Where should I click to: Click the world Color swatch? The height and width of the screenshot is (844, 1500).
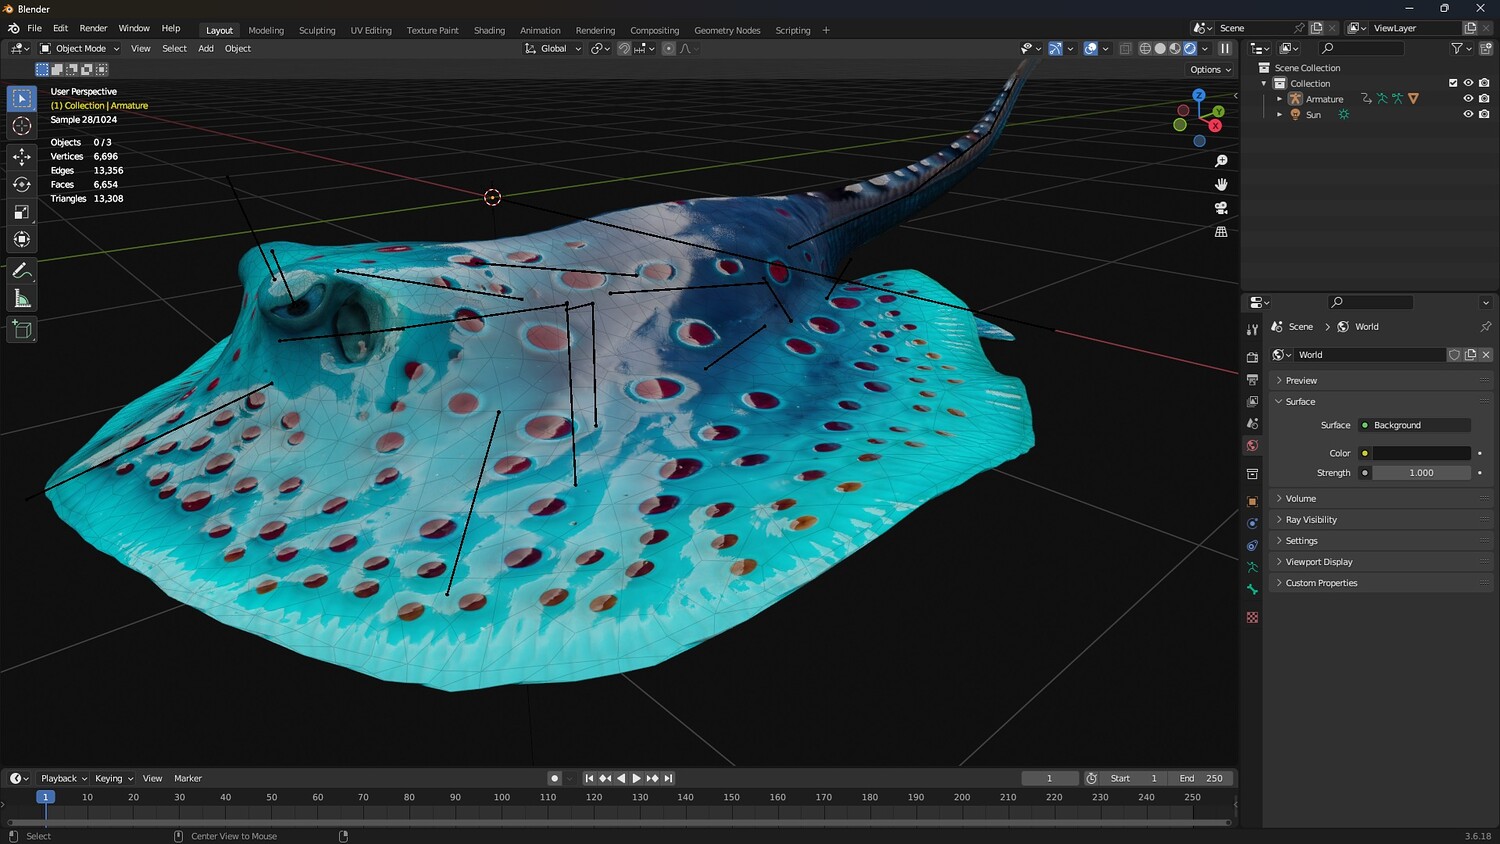click(1421, 453)
